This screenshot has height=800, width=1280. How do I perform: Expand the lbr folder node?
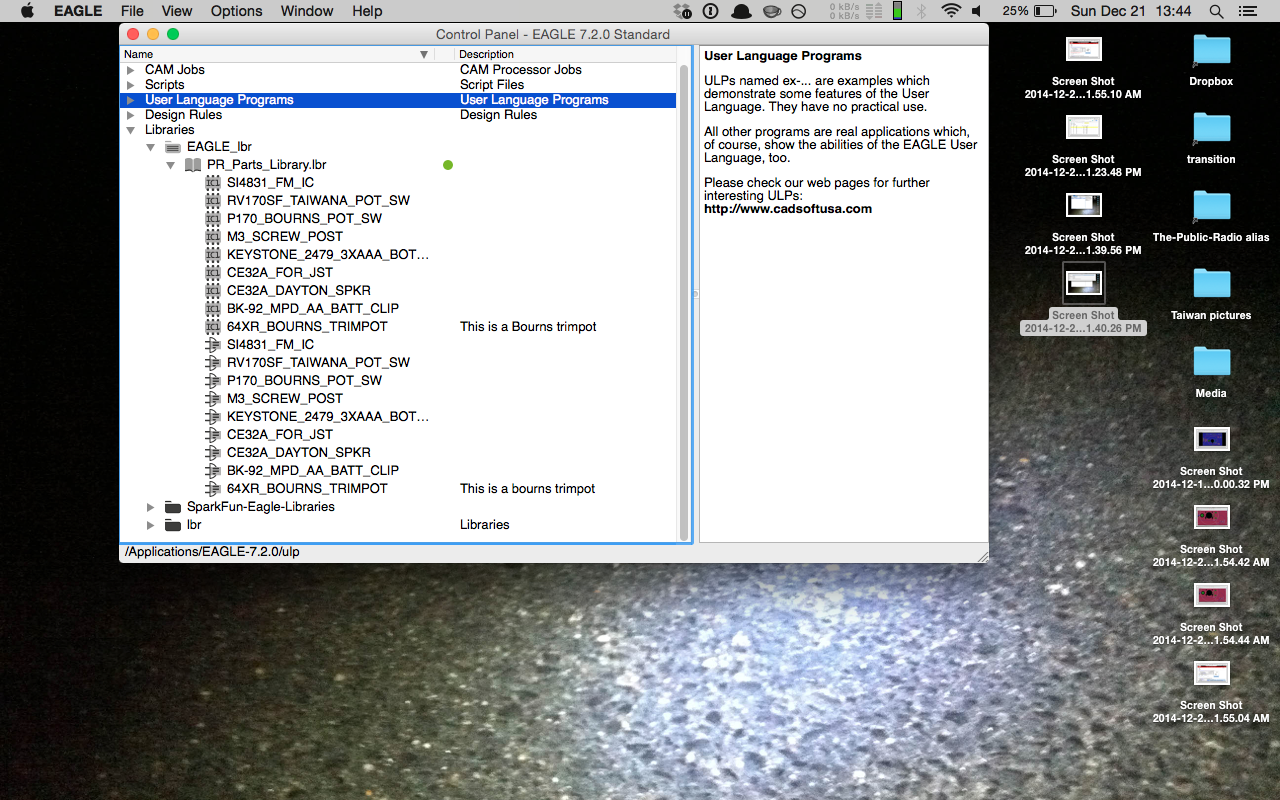tap(150, 524)
